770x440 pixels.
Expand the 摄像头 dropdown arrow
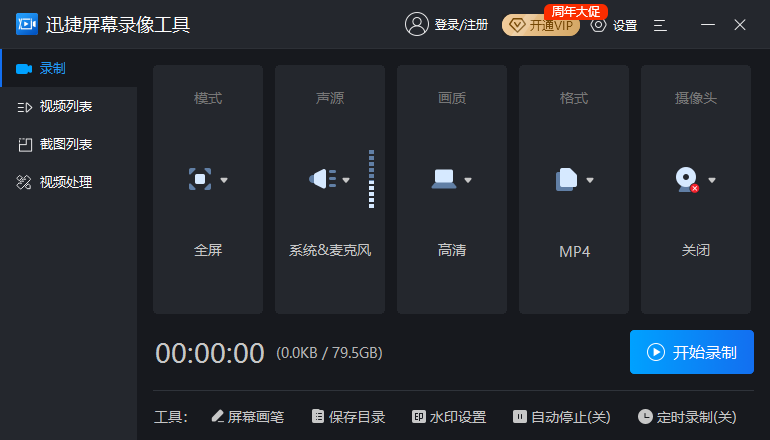(712, 180)
